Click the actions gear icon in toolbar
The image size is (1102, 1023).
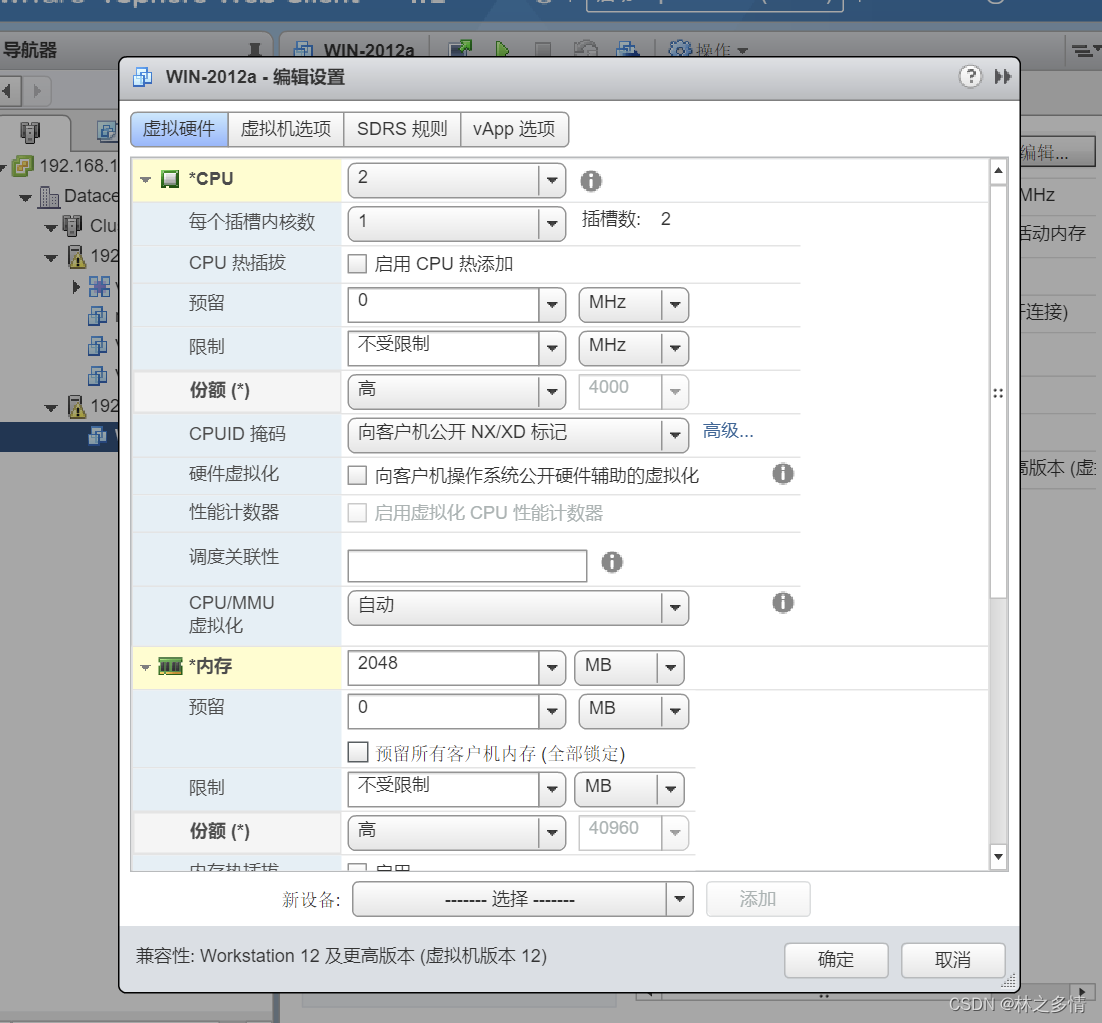680,49
